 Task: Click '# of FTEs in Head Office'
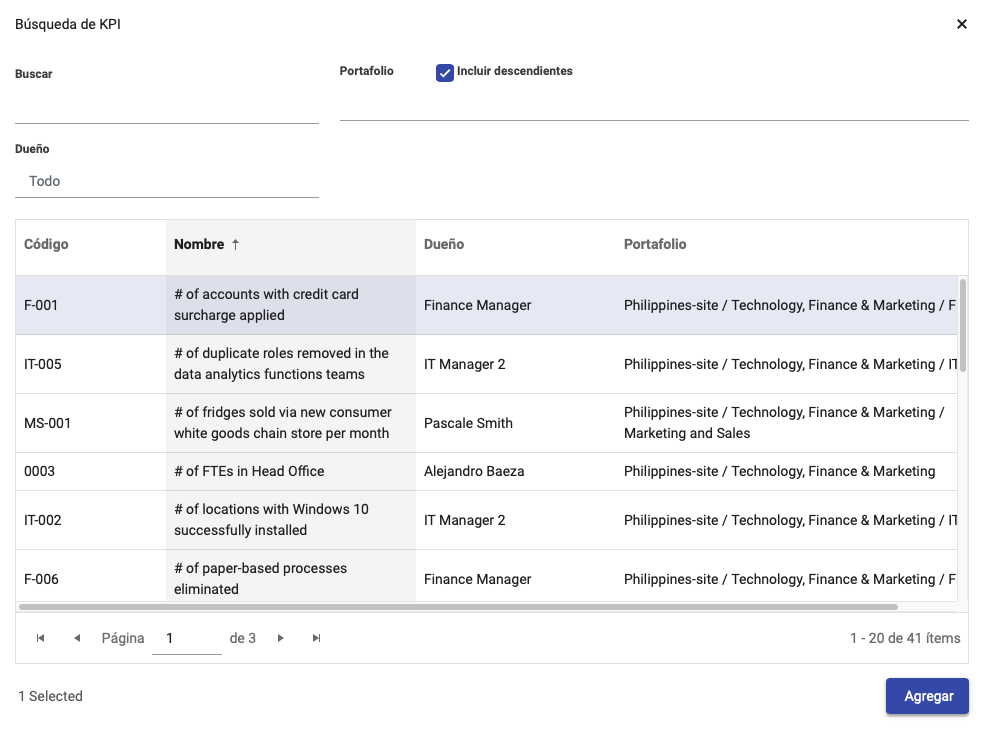(249, 472)
